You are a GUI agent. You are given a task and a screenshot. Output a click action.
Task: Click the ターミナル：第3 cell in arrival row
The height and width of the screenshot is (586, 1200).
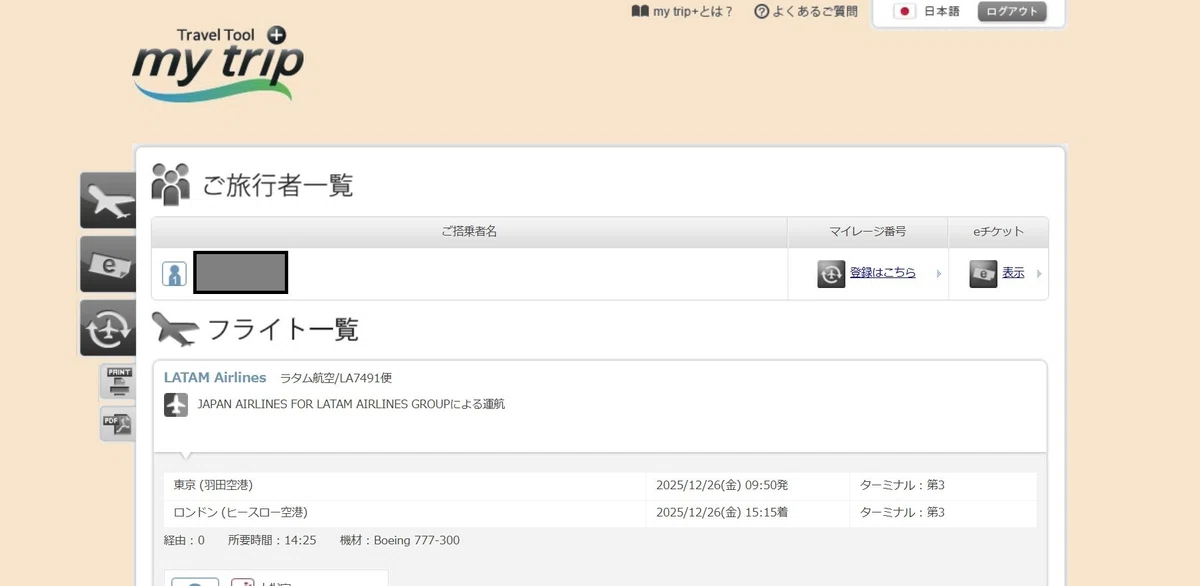pos(943,513)
